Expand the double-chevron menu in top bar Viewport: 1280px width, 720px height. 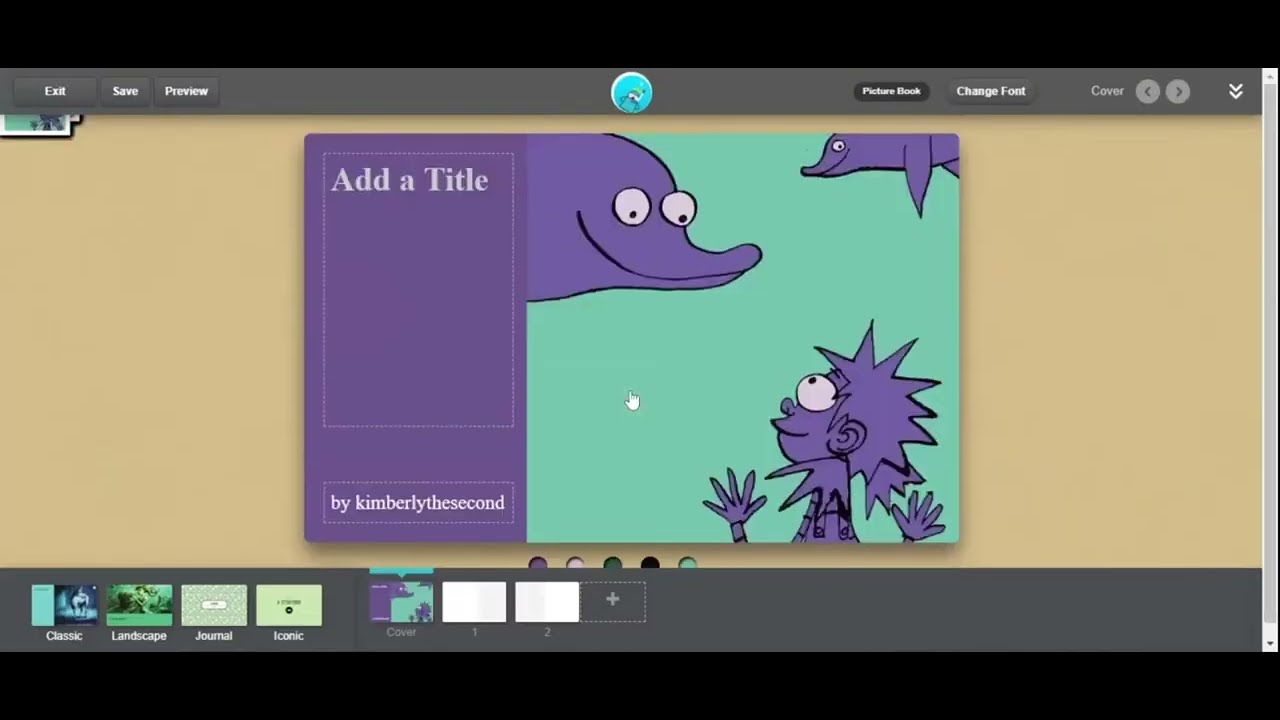pos(1236,91)
